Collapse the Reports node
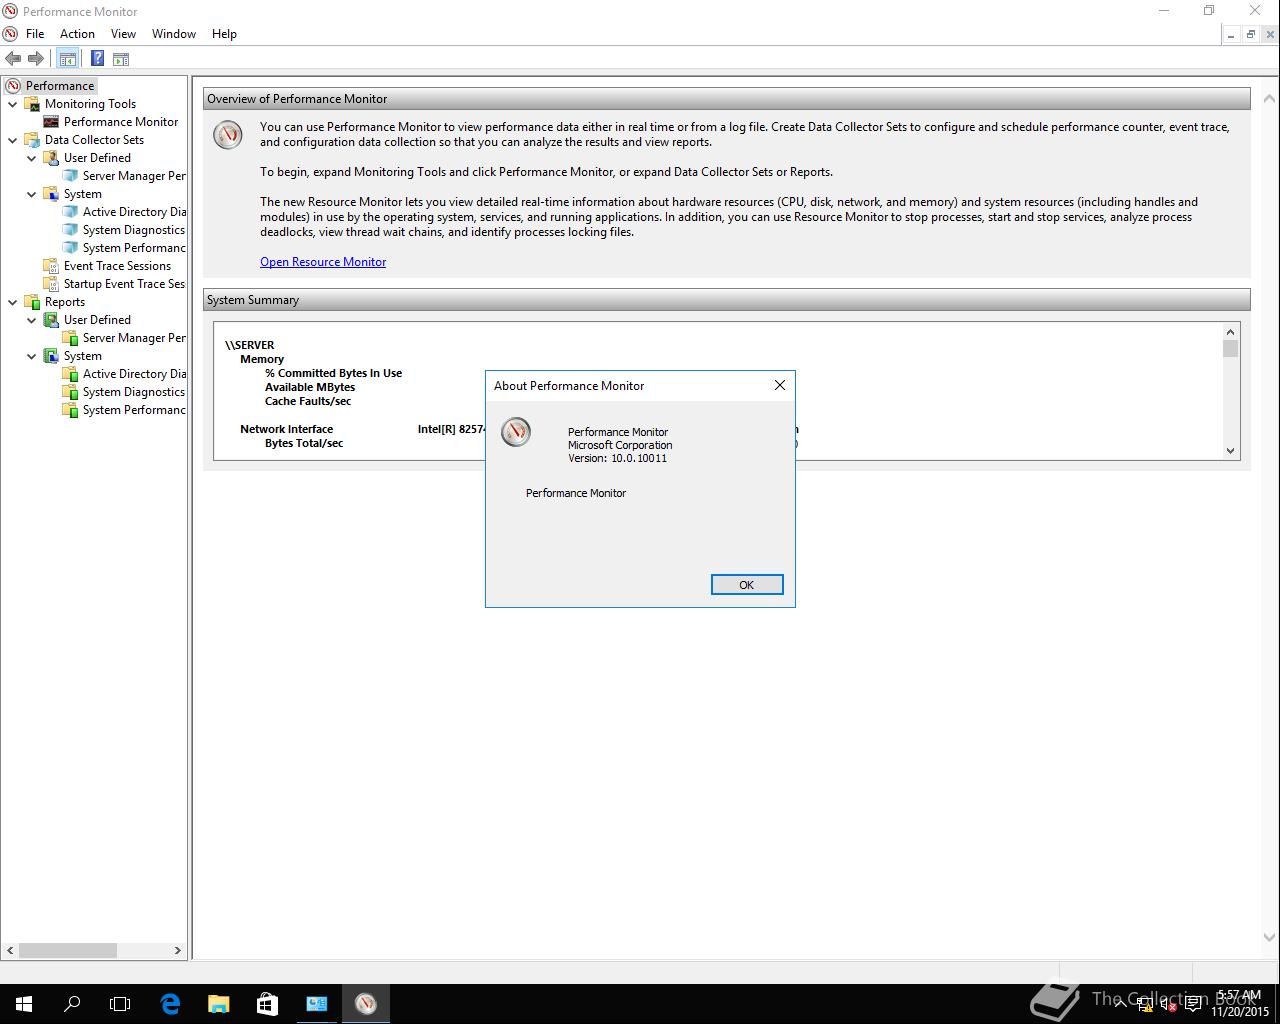The image size is (1280, 1024). 13,302
